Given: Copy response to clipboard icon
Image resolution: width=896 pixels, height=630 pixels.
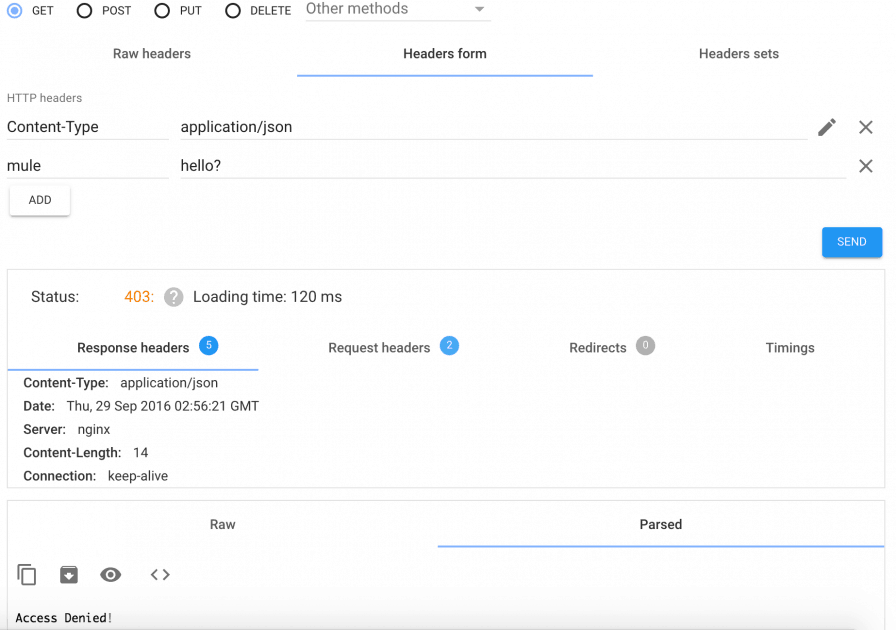Looking at the screenshot, I should [27, 575].
